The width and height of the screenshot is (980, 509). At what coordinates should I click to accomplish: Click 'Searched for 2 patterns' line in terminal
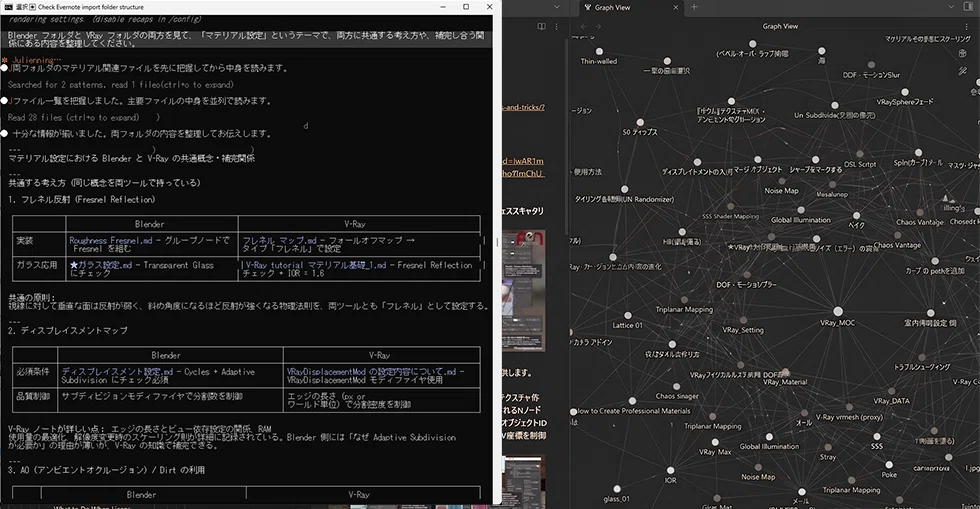[121, 84]
